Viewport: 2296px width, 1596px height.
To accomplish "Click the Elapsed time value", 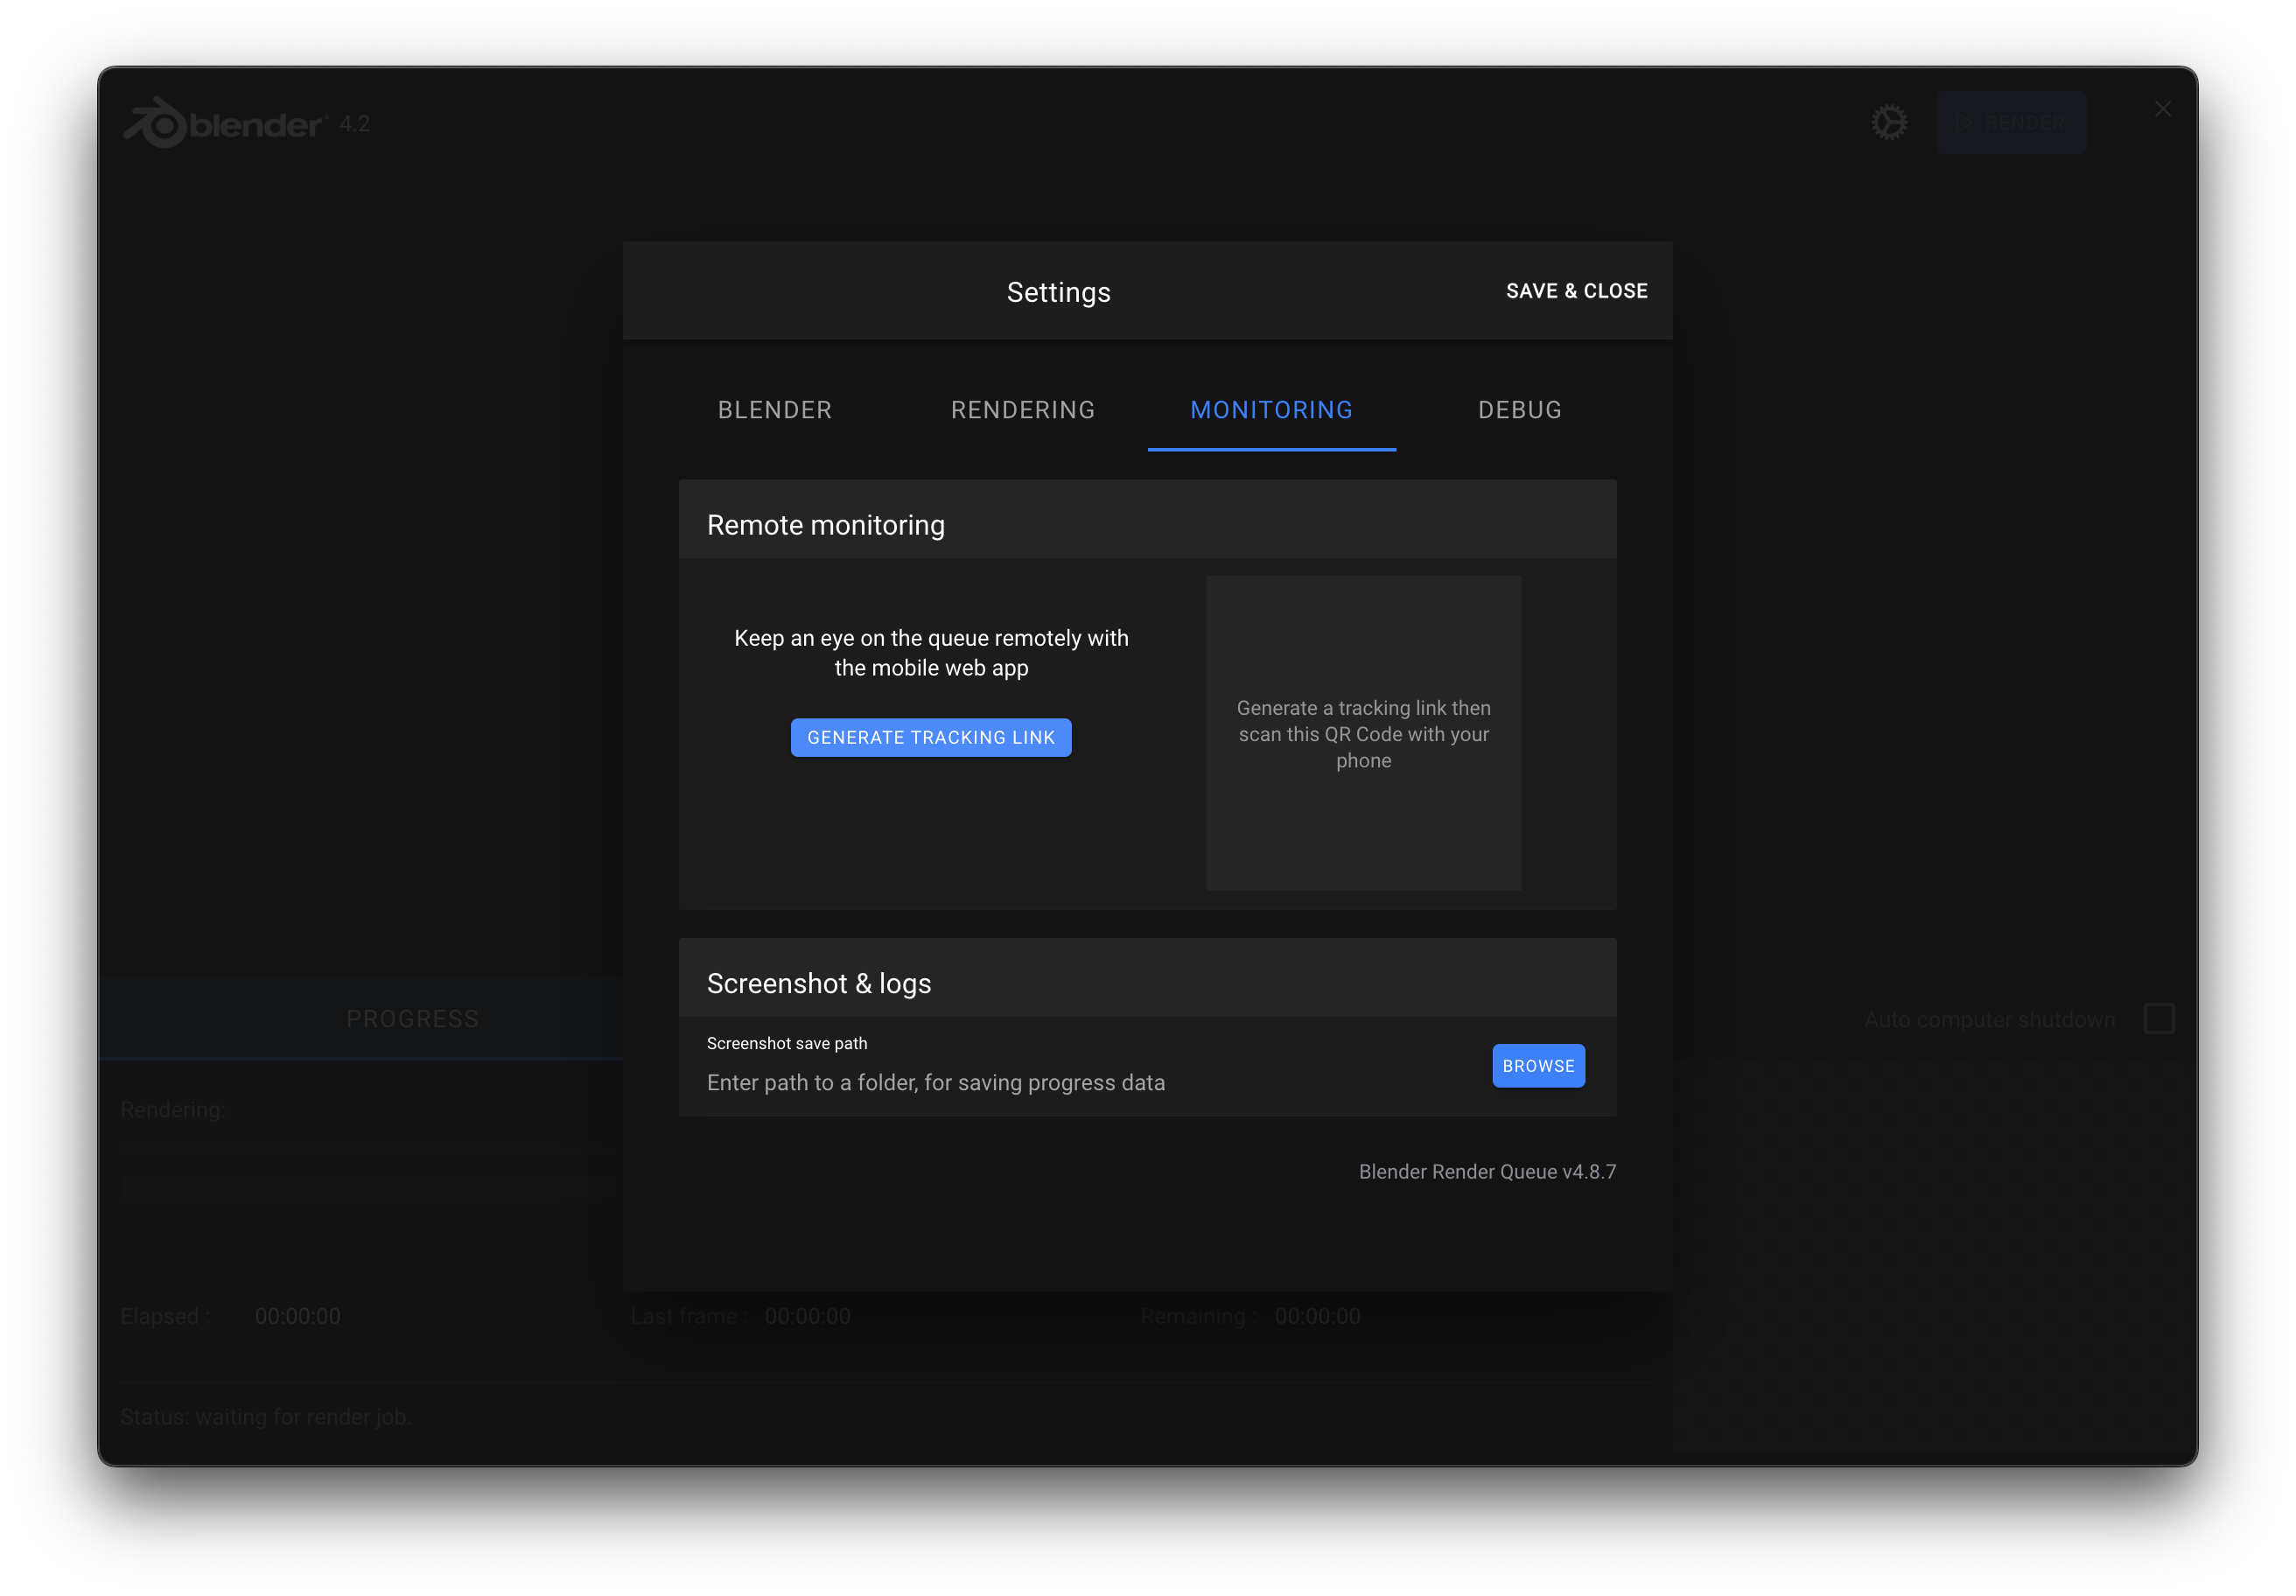I will tap(298, 1316).
